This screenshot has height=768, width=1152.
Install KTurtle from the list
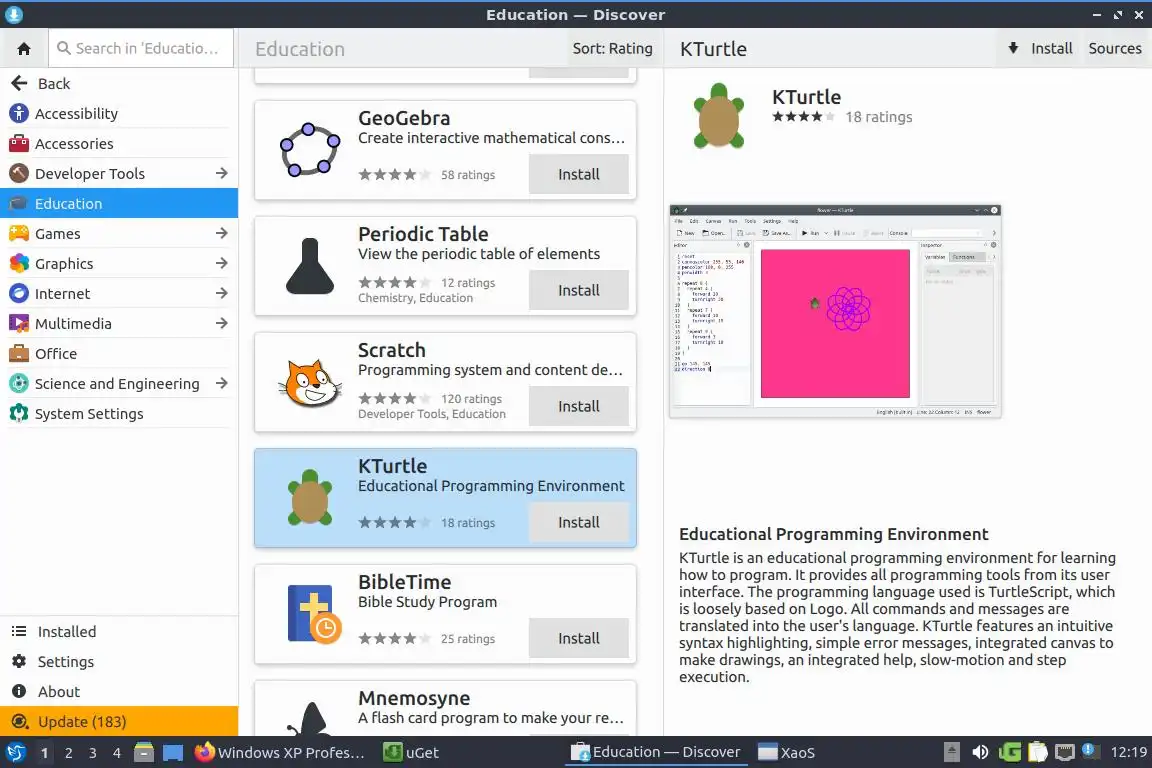[578, 523]
